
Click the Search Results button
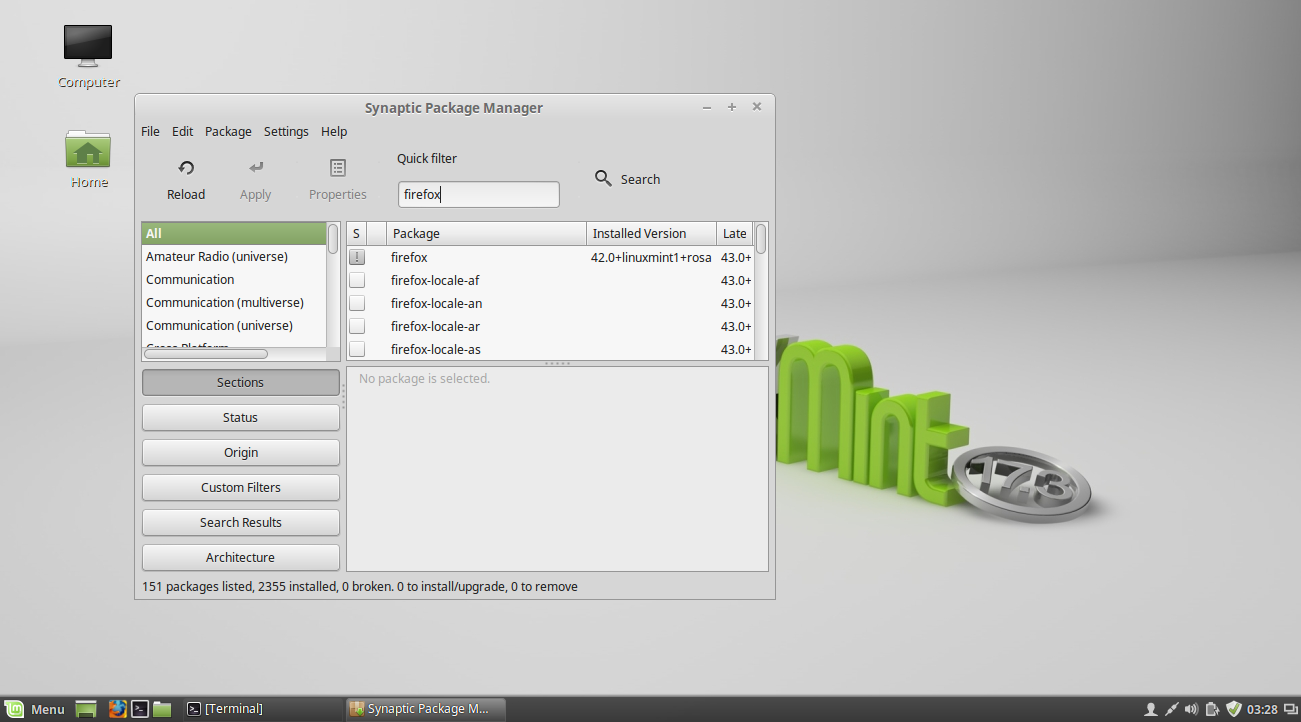241,522
